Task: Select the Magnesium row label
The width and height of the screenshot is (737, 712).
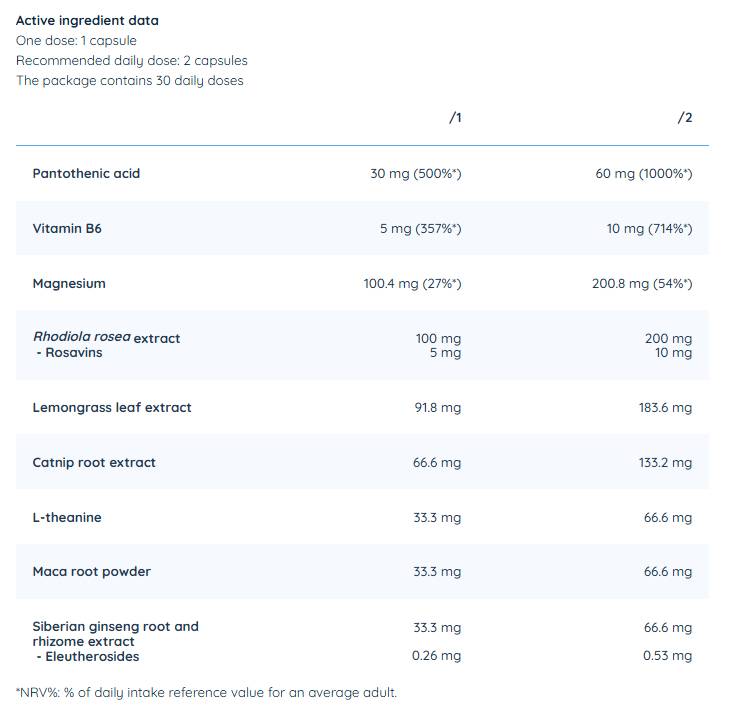Action: point(69,284)
